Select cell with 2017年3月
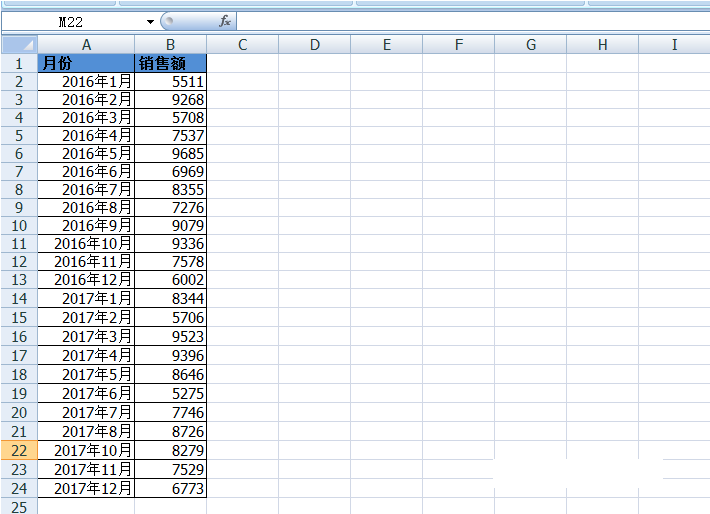Image resolution: width=710 pixels, height=514 pixels. (86, 336)
